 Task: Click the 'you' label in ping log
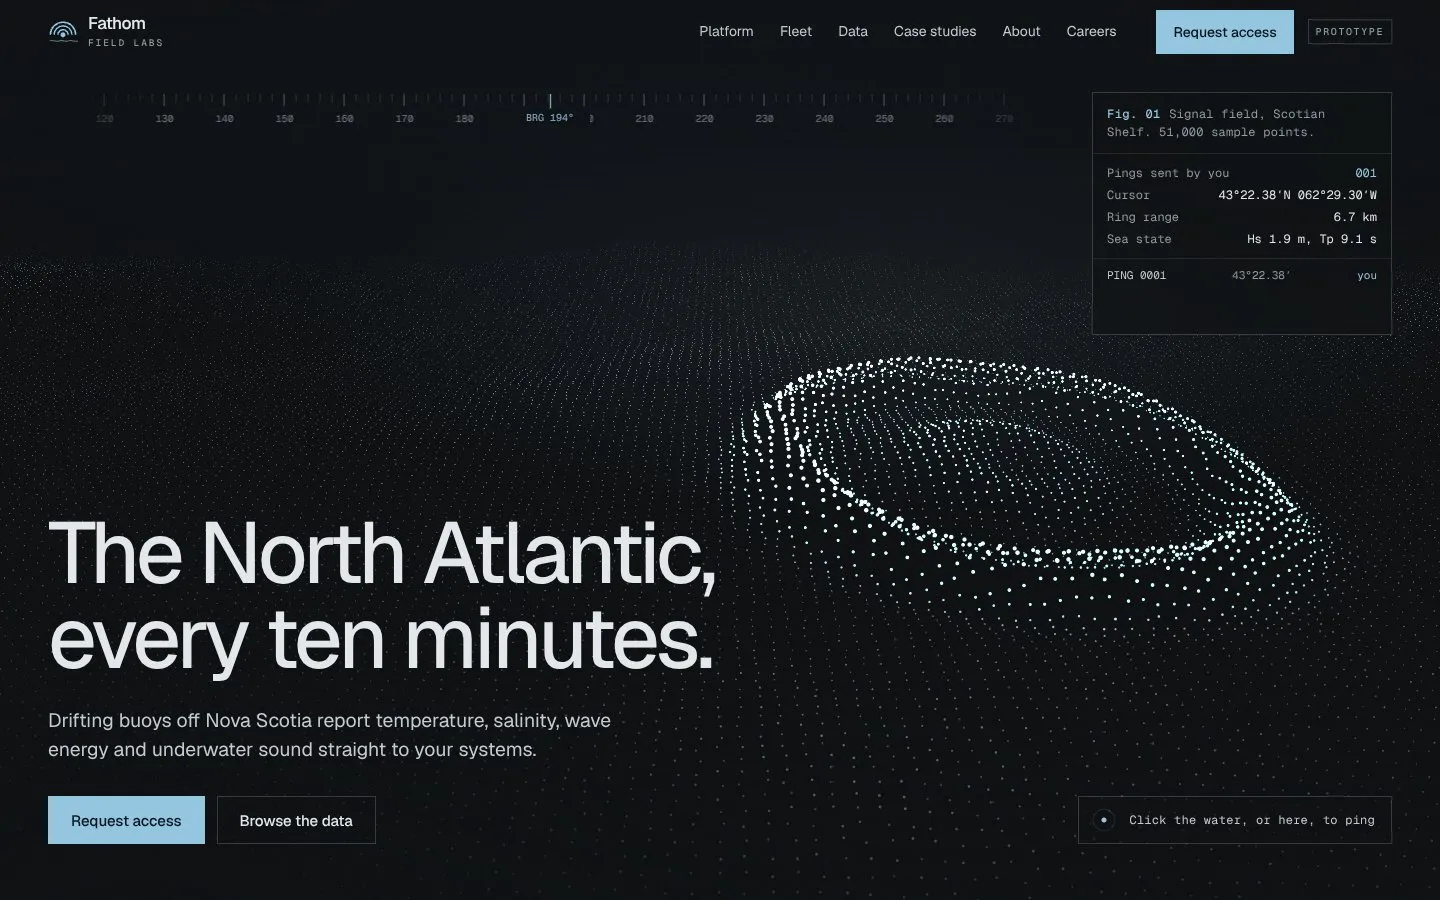point(1367,275)
